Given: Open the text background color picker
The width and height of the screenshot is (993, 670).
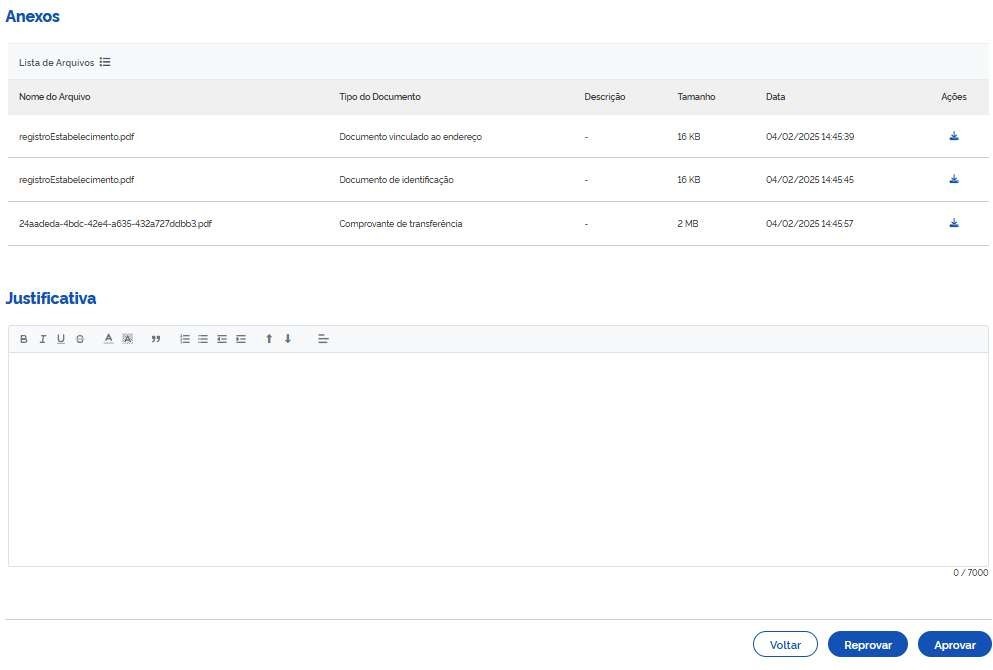Looking at the screenshot, I should tap(127, 339).
